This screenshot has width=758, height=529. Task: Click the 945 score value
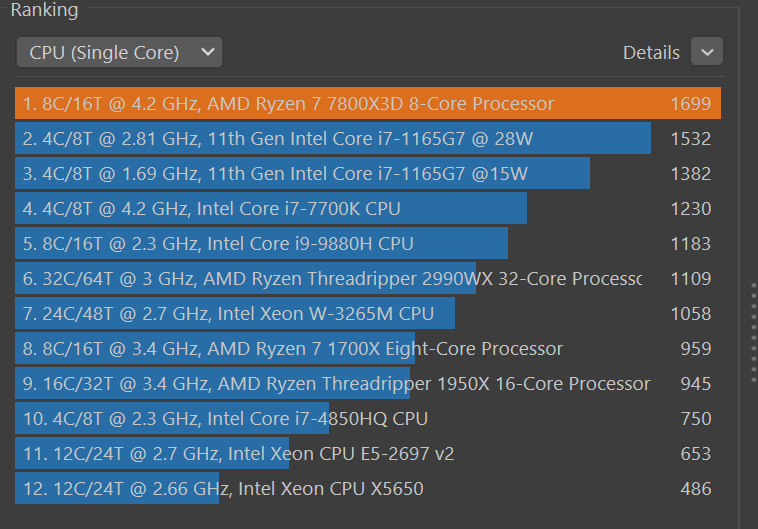click(695, 384)
